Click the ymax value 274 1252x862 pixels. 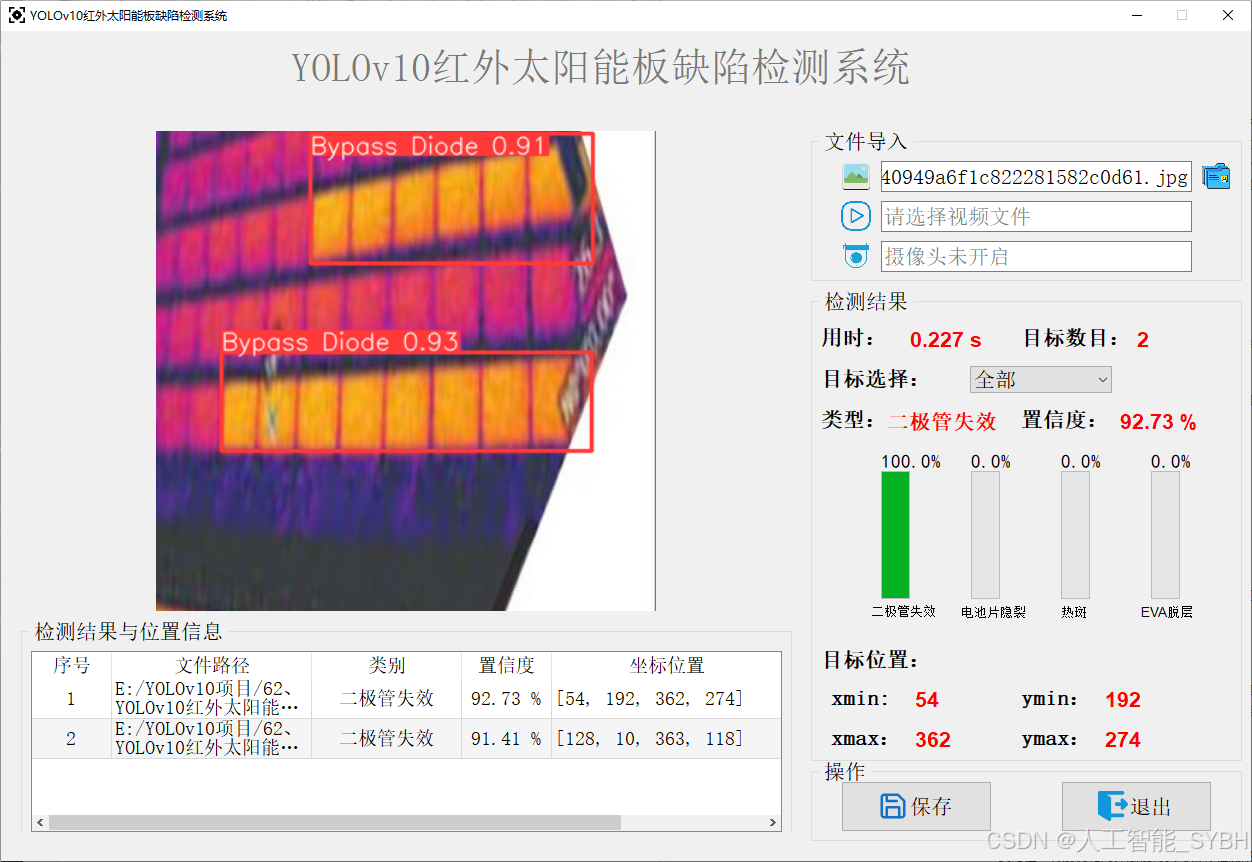pyautogui.click(x=1123, y=740)
